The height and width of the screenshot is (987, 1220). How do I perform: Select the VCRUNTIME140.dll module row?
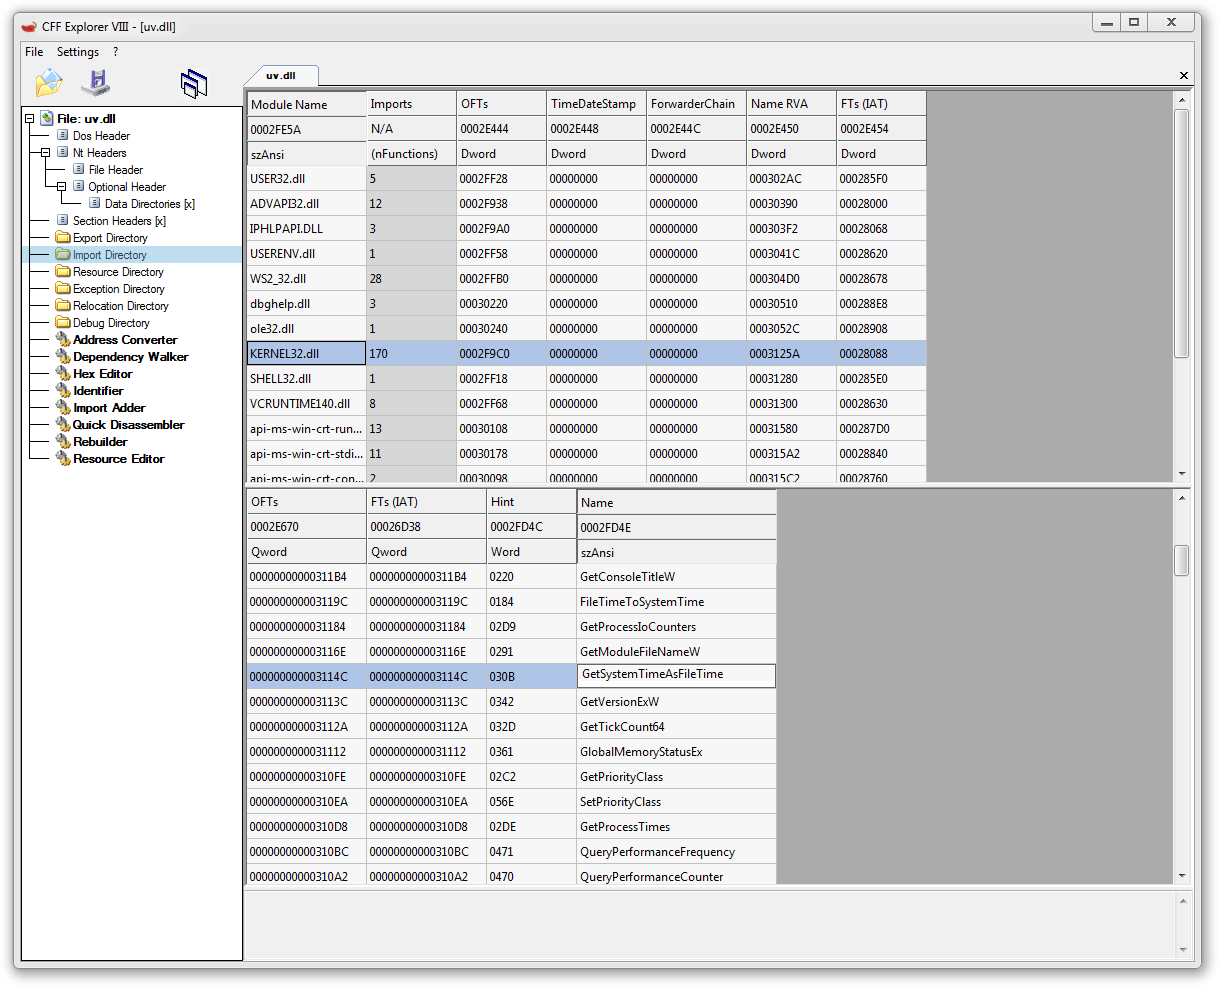586,404
